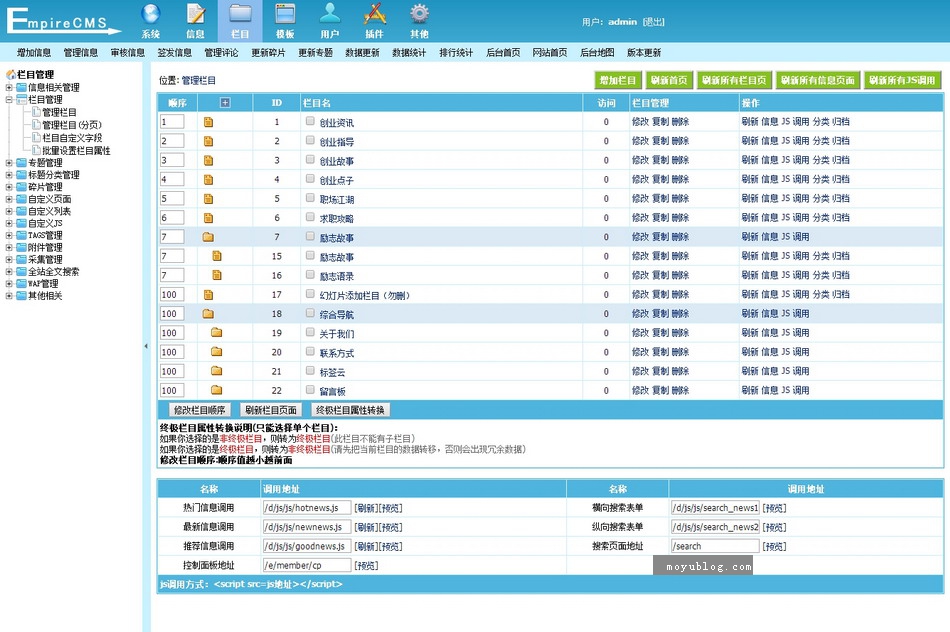Open the 数据统计 menu item

[x=409, y=53]
